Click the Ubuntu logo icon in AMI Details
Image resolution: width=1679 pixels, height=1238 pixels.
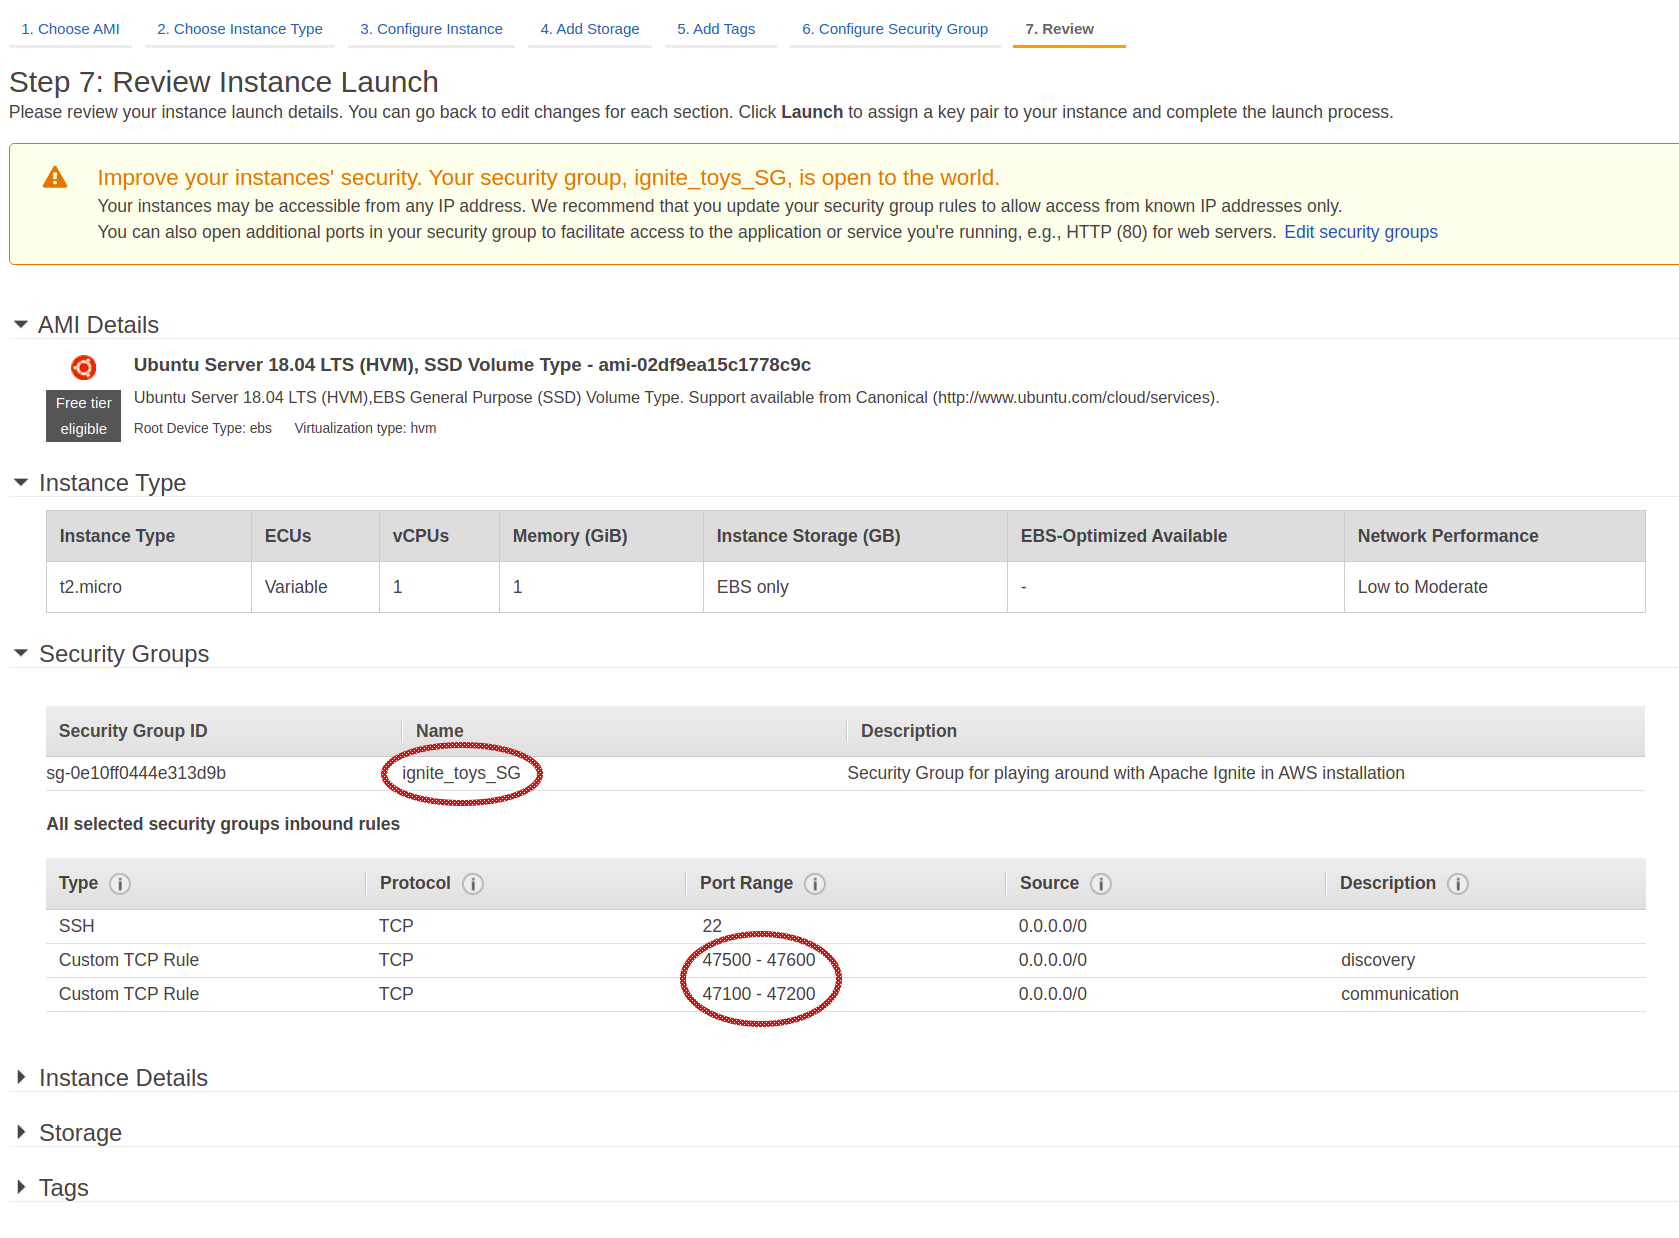84,367
